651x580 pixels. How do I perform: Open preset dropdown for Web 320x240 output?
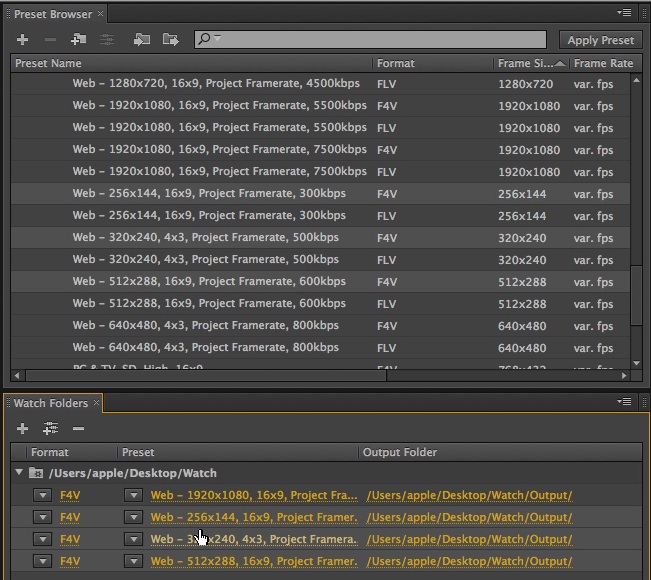[133, 539]
